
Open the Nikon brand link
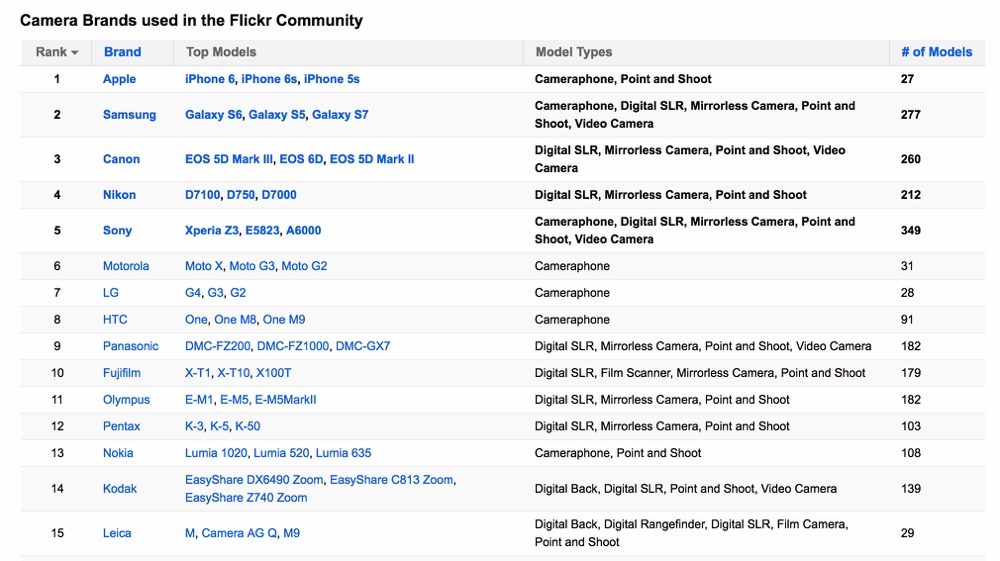(x=119, y=195)
